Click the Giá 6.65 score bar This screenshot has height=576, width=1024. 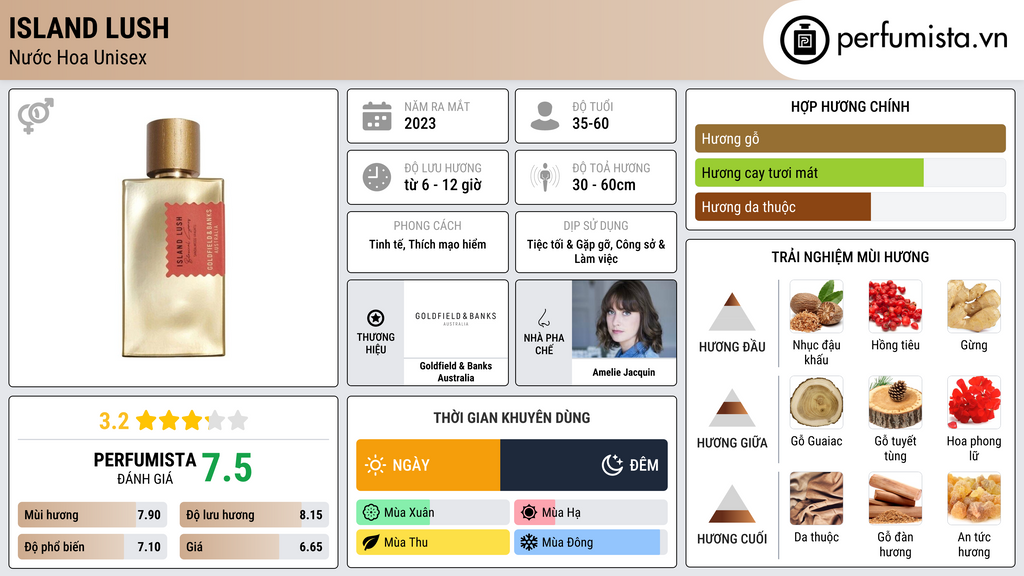(254, 547)
